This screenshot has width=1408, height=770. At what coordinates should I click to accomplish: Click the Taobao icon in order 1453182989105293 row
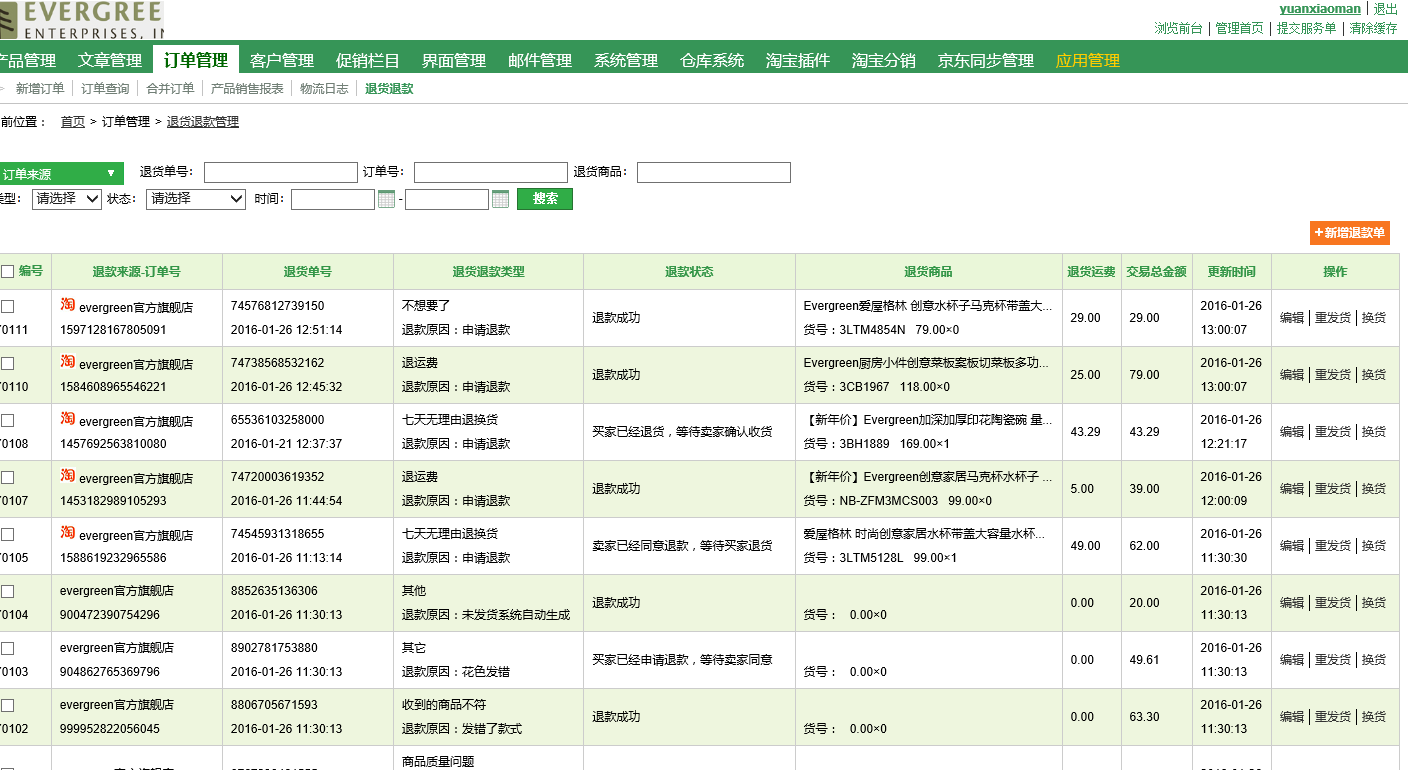[x=68, y=476]
